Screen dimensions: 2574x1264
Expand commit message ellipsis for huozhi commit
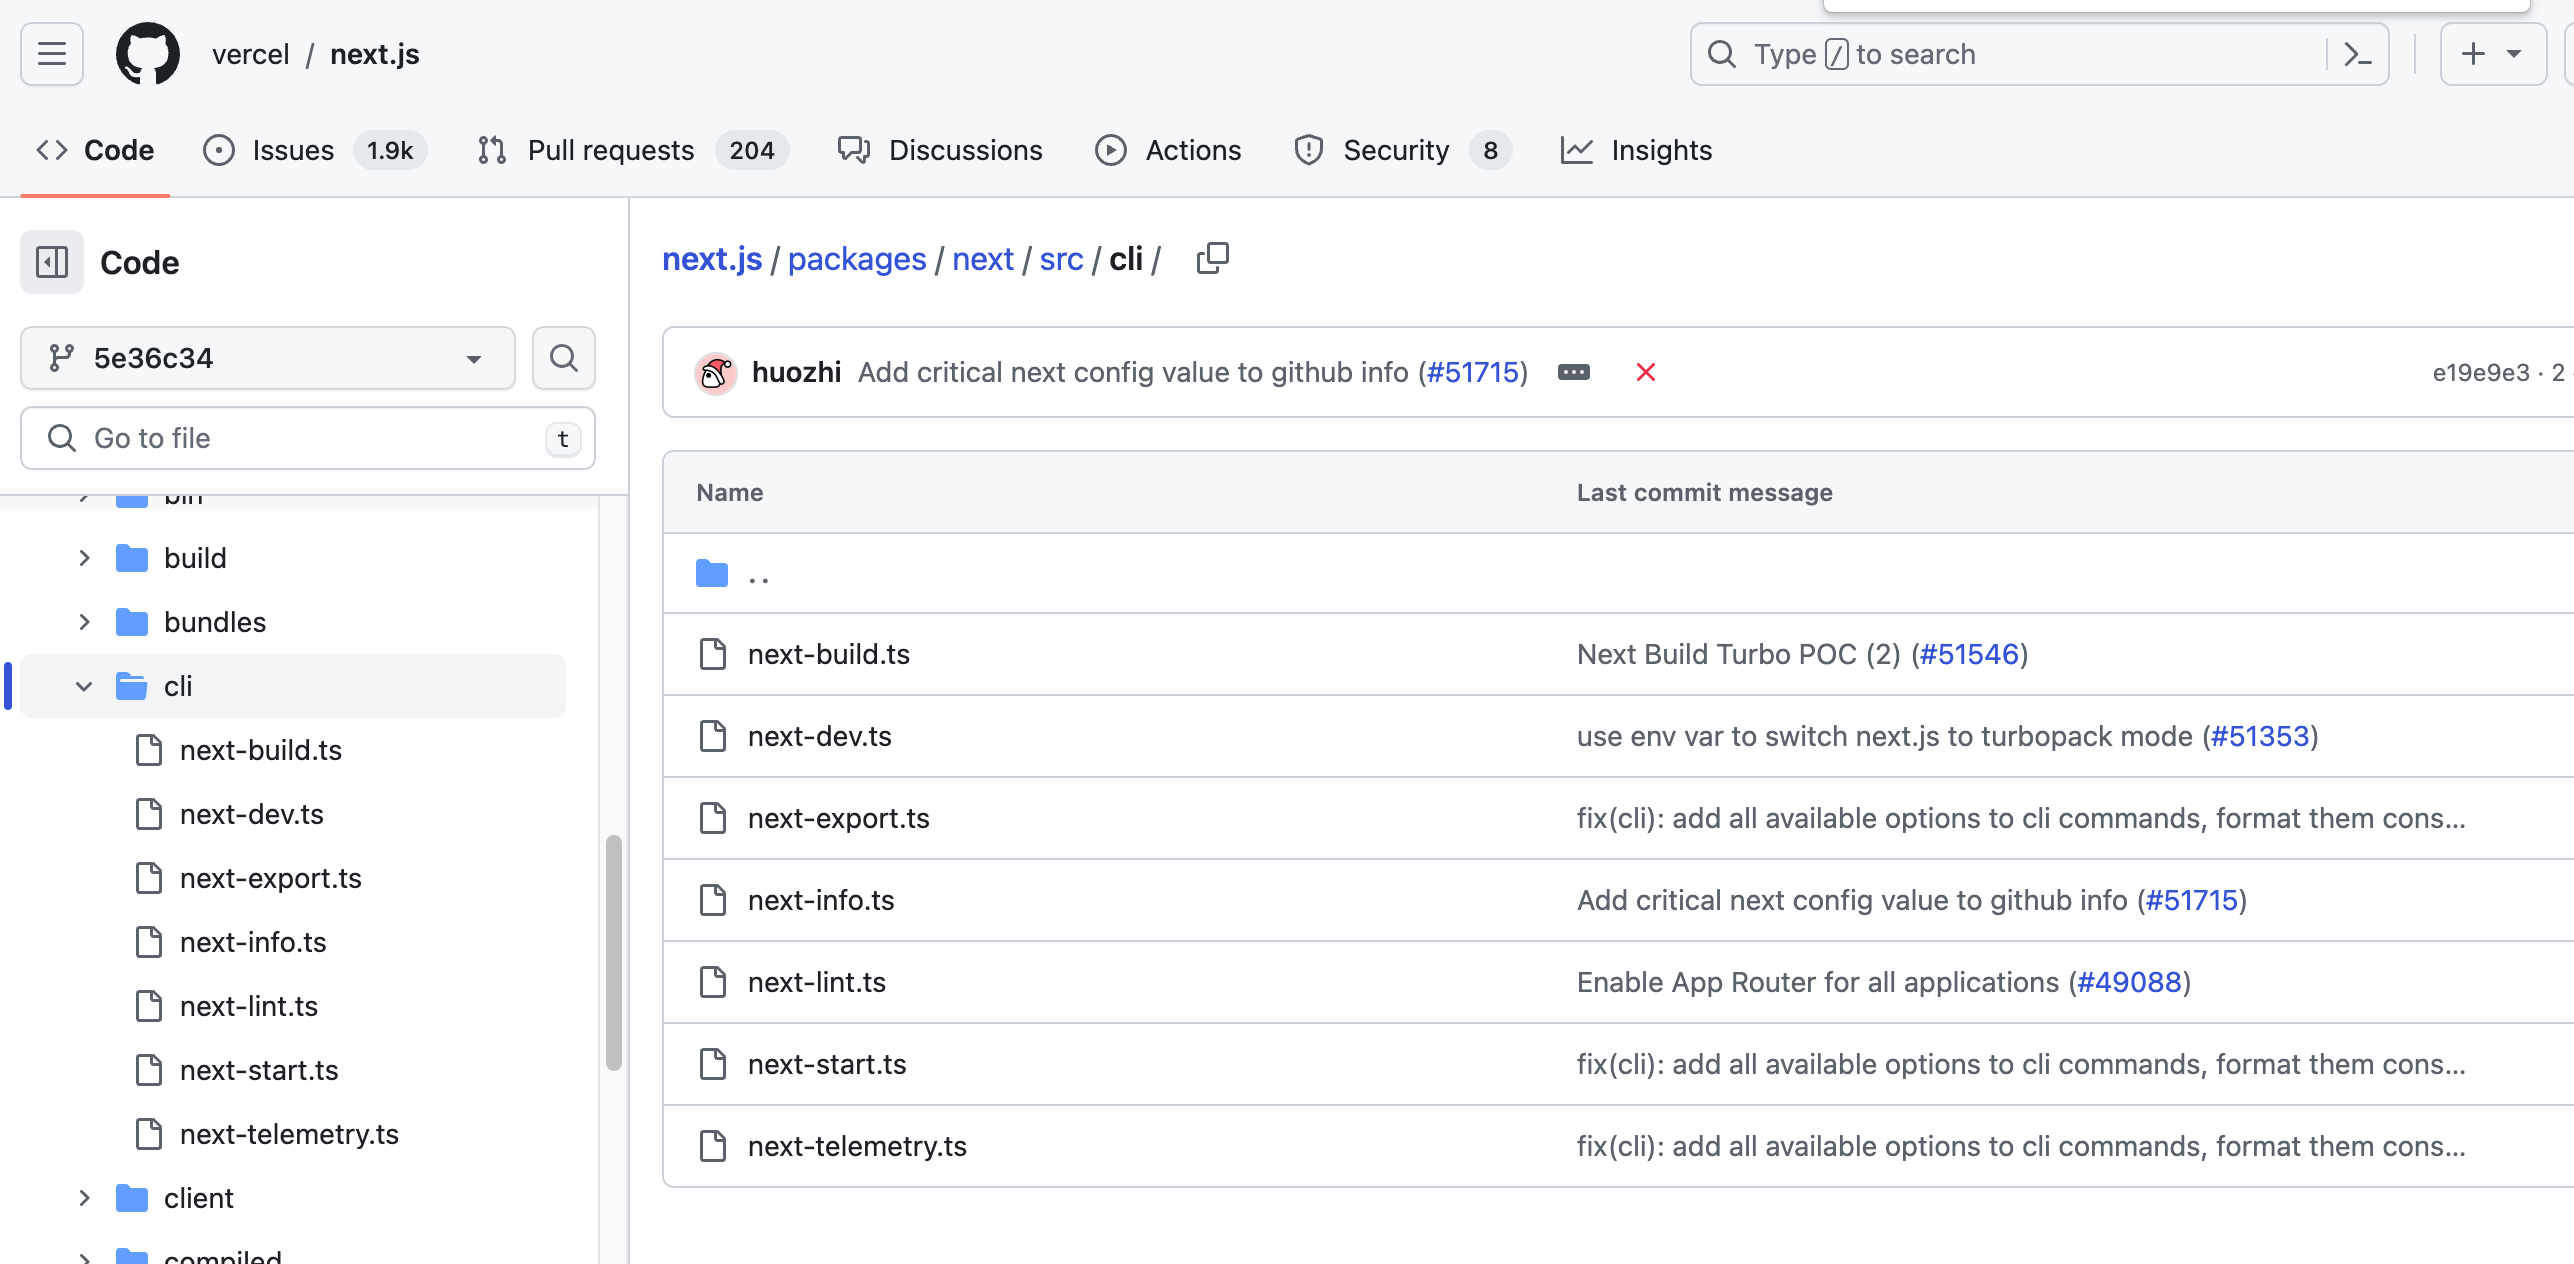click(x=1573, y=372)
